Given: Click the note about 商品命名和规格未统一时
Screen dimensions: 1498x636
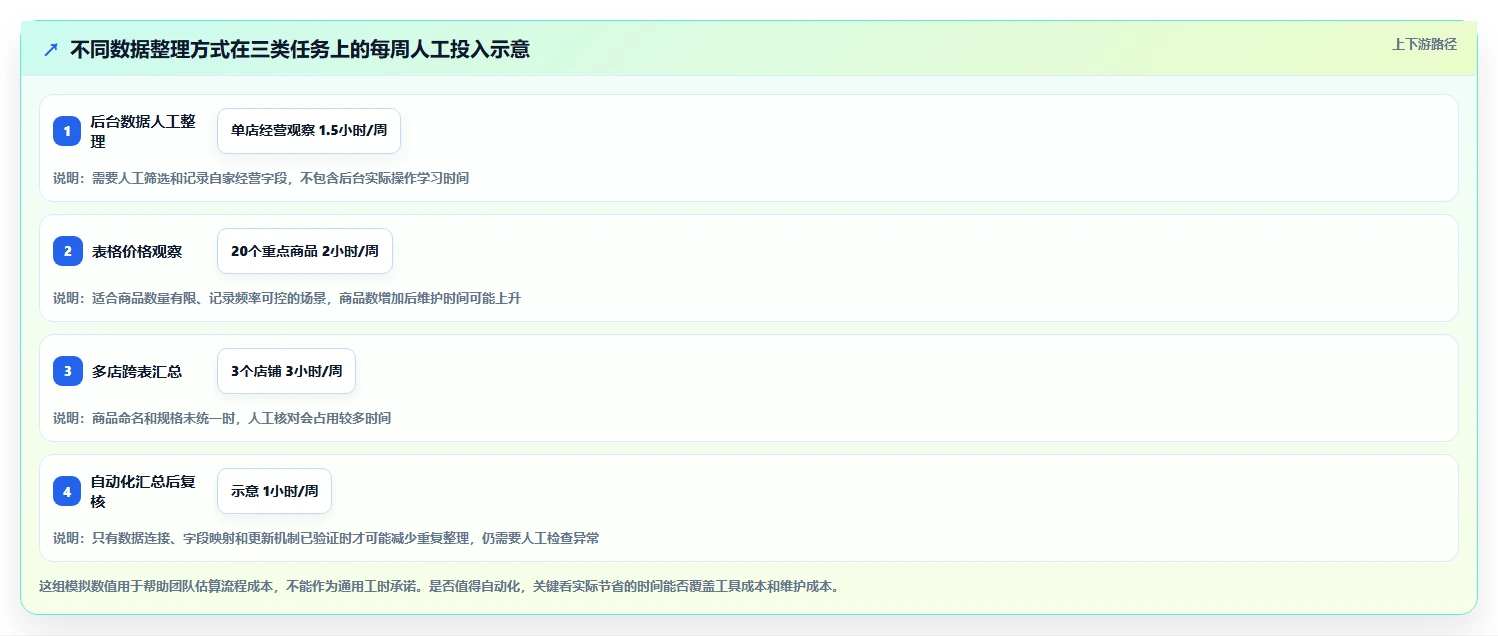Looking at the screenshot, I should pos(222,418).
